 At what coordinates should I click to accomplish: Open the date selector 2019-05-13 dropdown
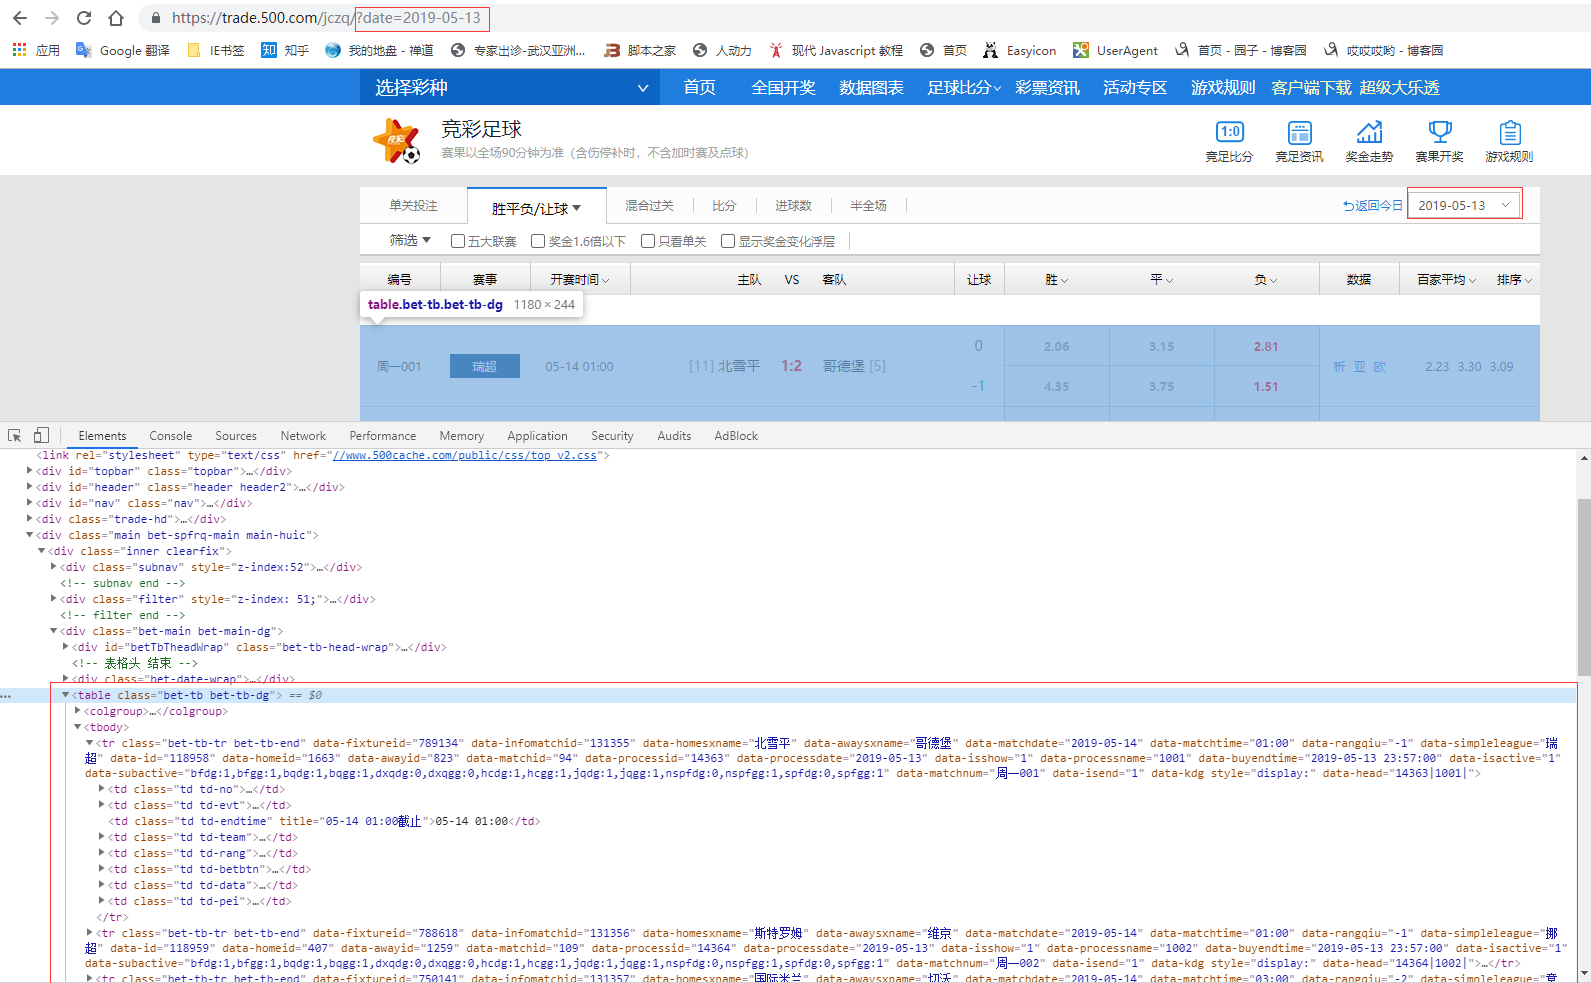[1464, 205]
